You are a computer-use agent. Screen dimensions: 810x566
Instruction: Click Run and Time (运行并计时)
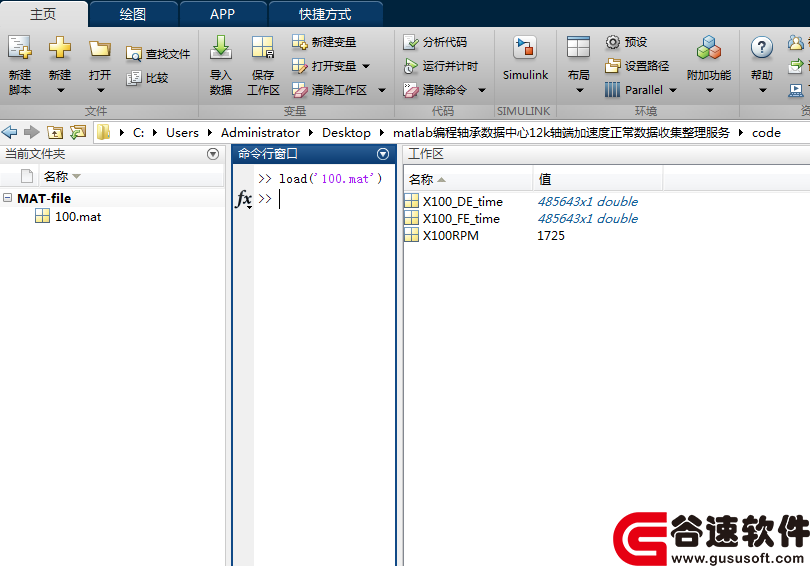pyautogui.click(x=441, y=66)
